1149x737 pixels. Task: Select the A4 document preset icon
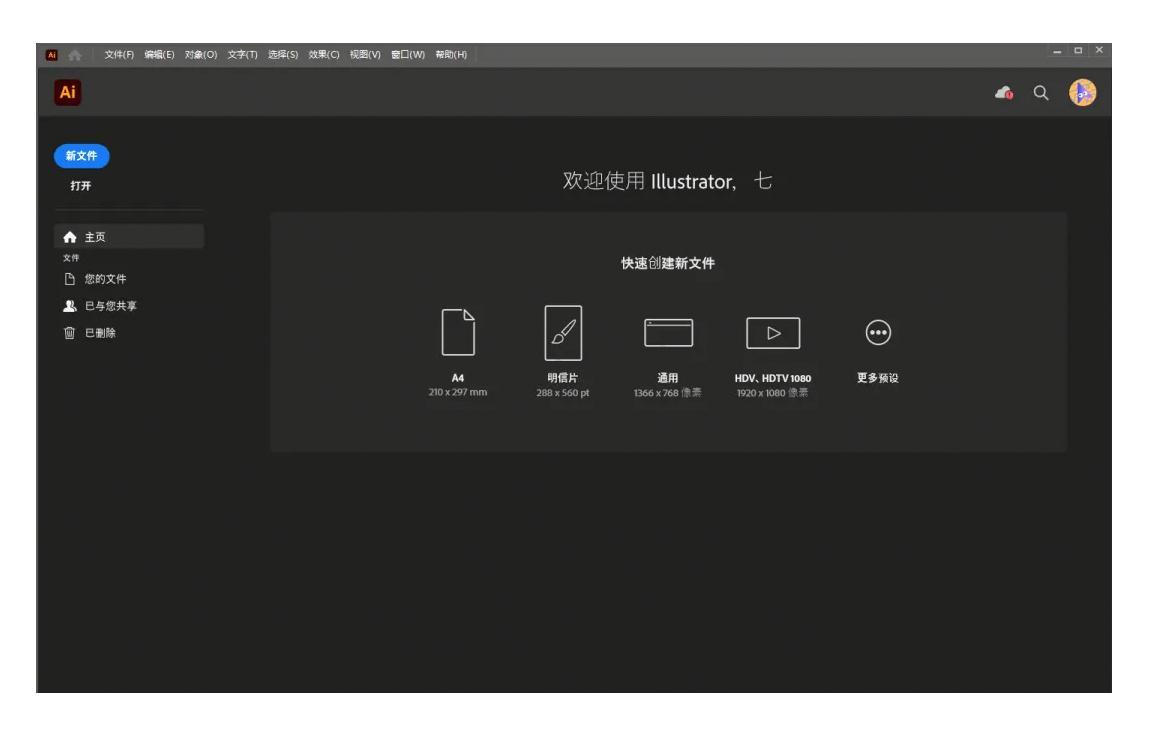click(458, 333)
